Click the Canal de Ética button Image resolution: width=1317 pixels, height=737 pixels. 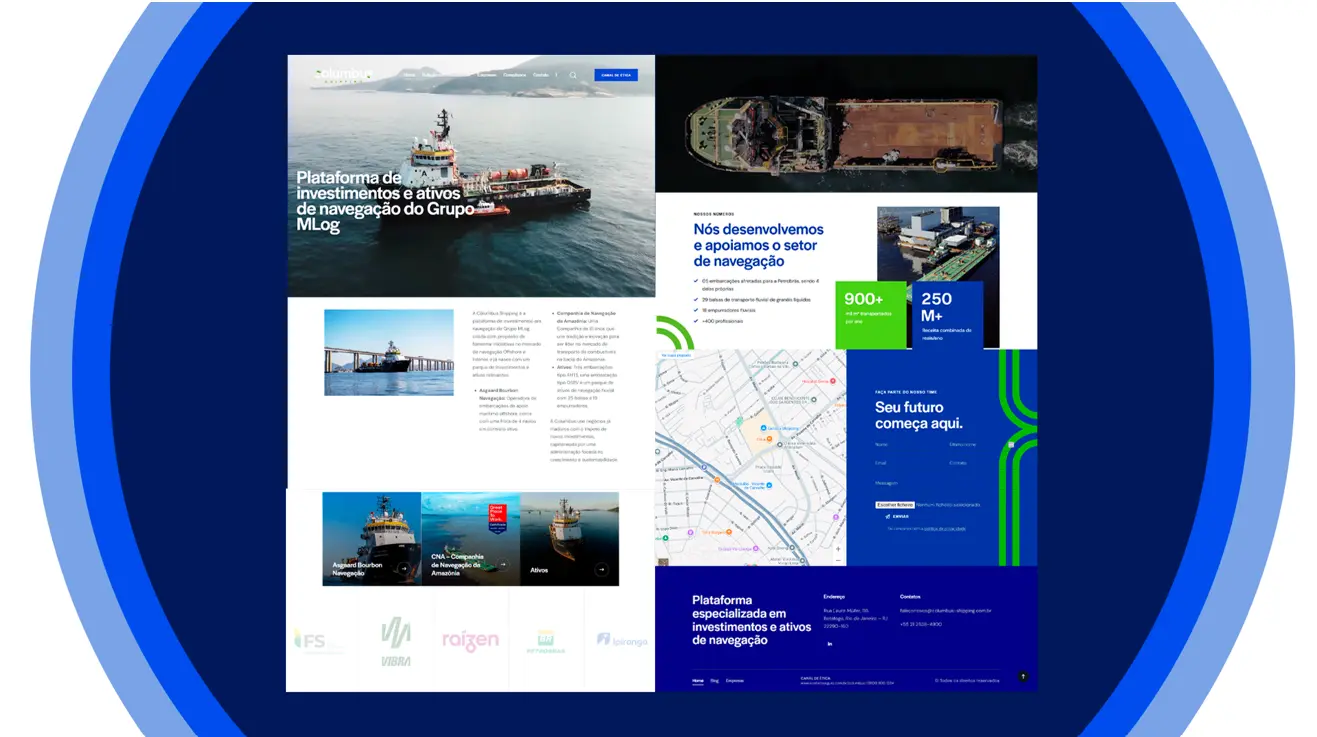[x=616, y=75]
